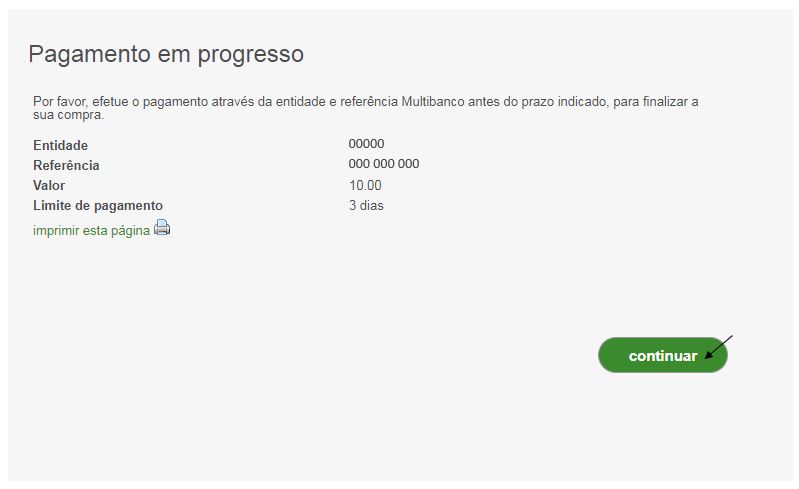Image resolution: width=799 pixels, height=489 pixels.
Task: Click the word referência in the instruction sentence
Action: click(369, 101)
